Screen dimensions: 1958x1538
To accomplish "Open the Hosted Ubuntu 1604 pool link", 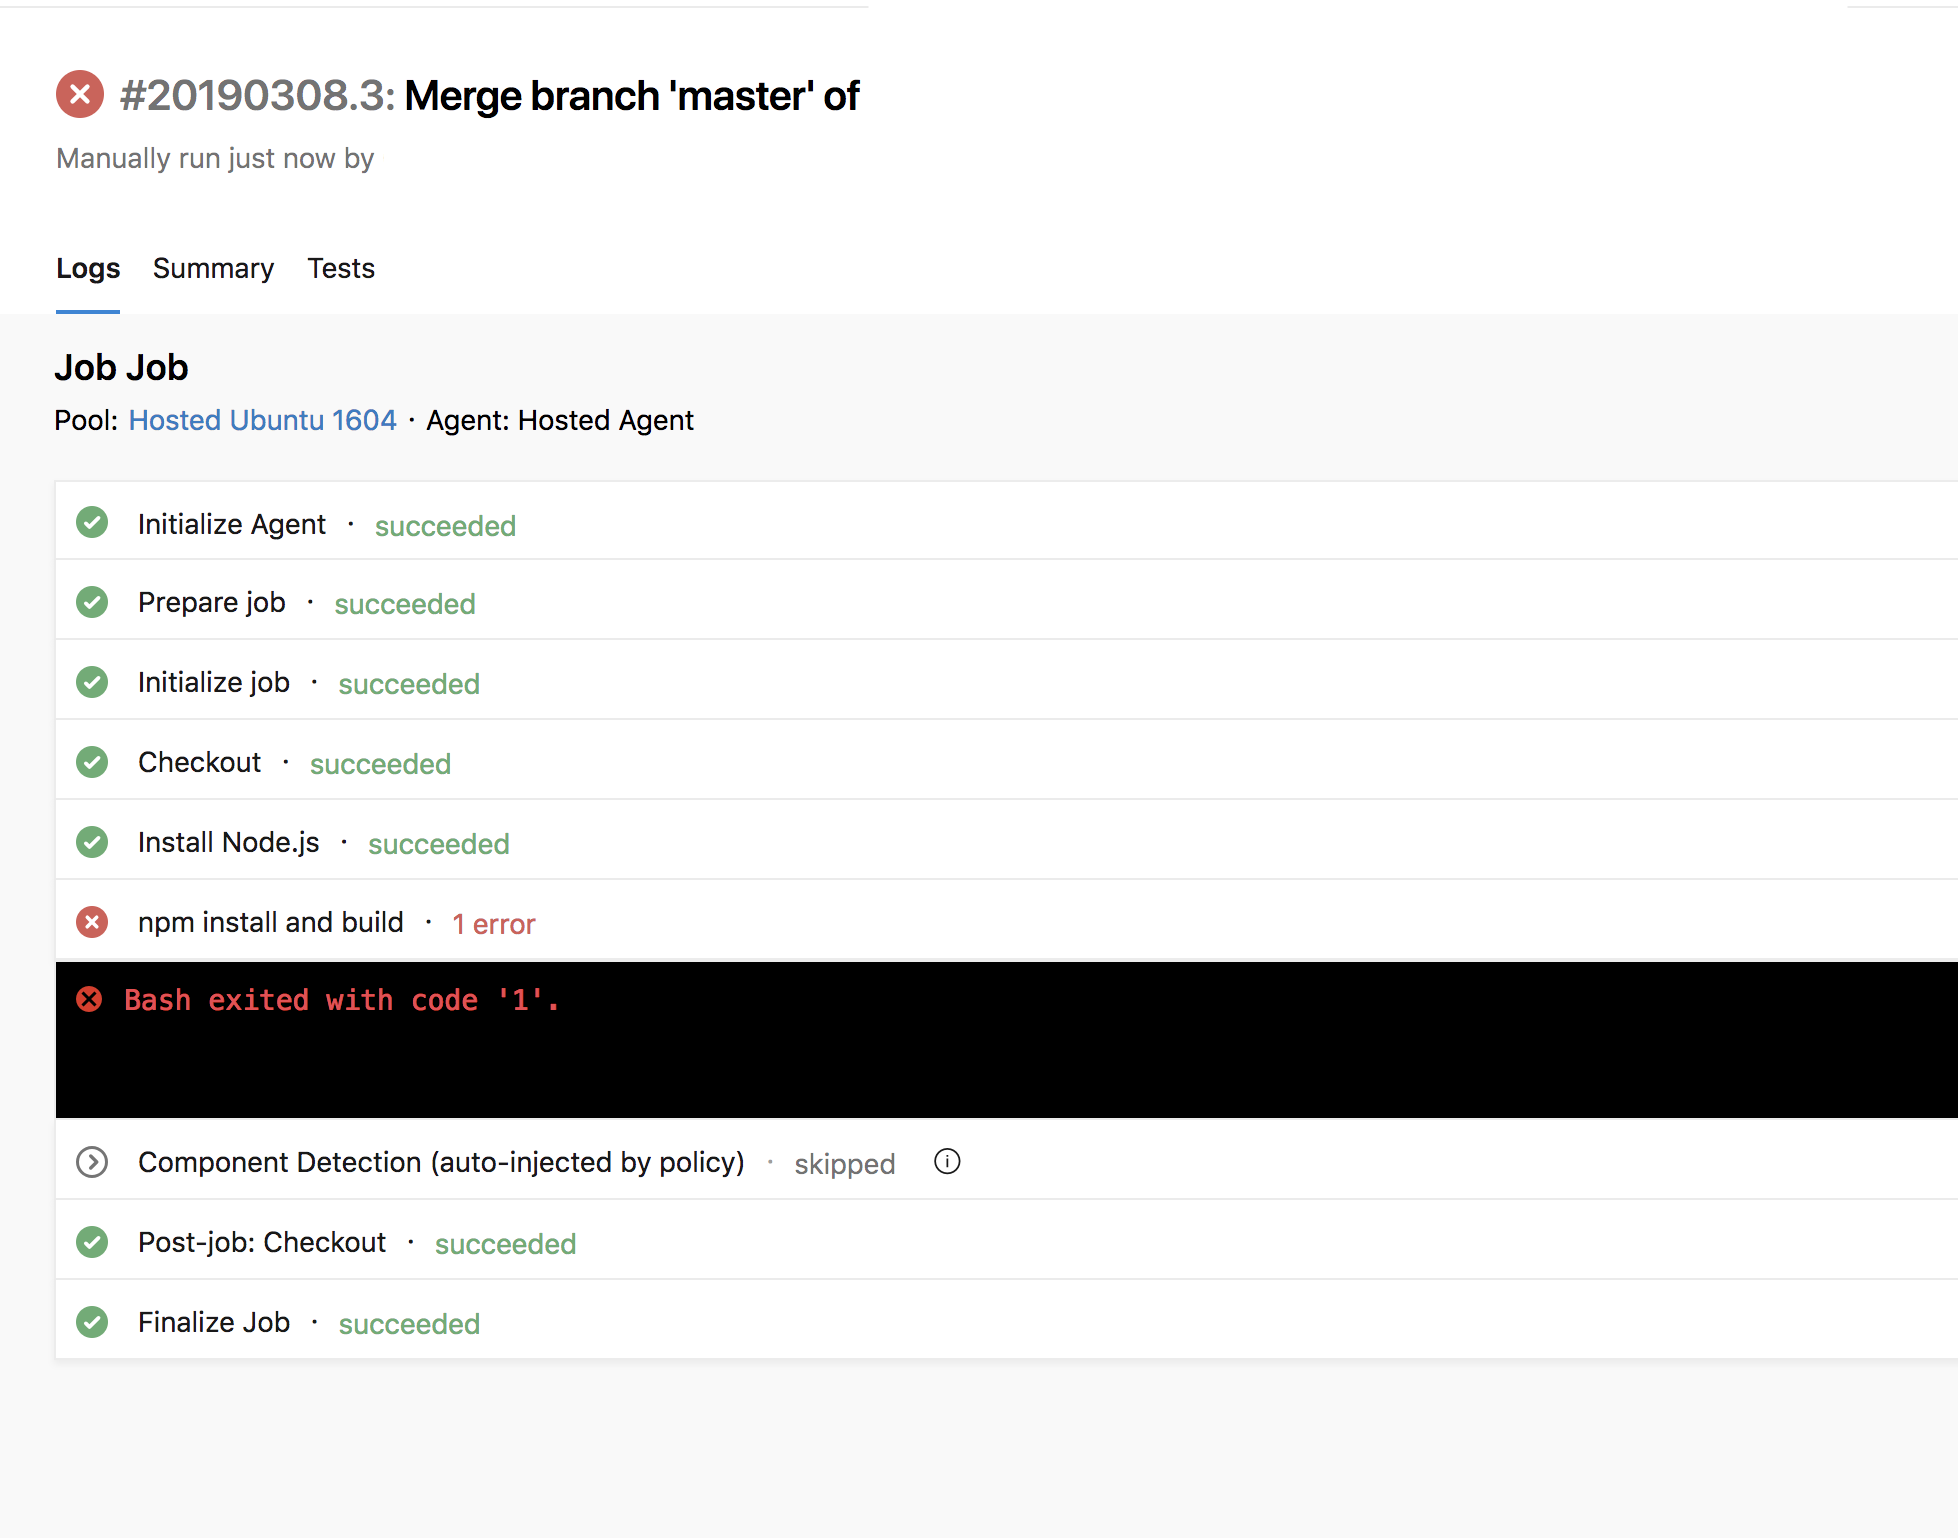I will click(x=262, y=420).
